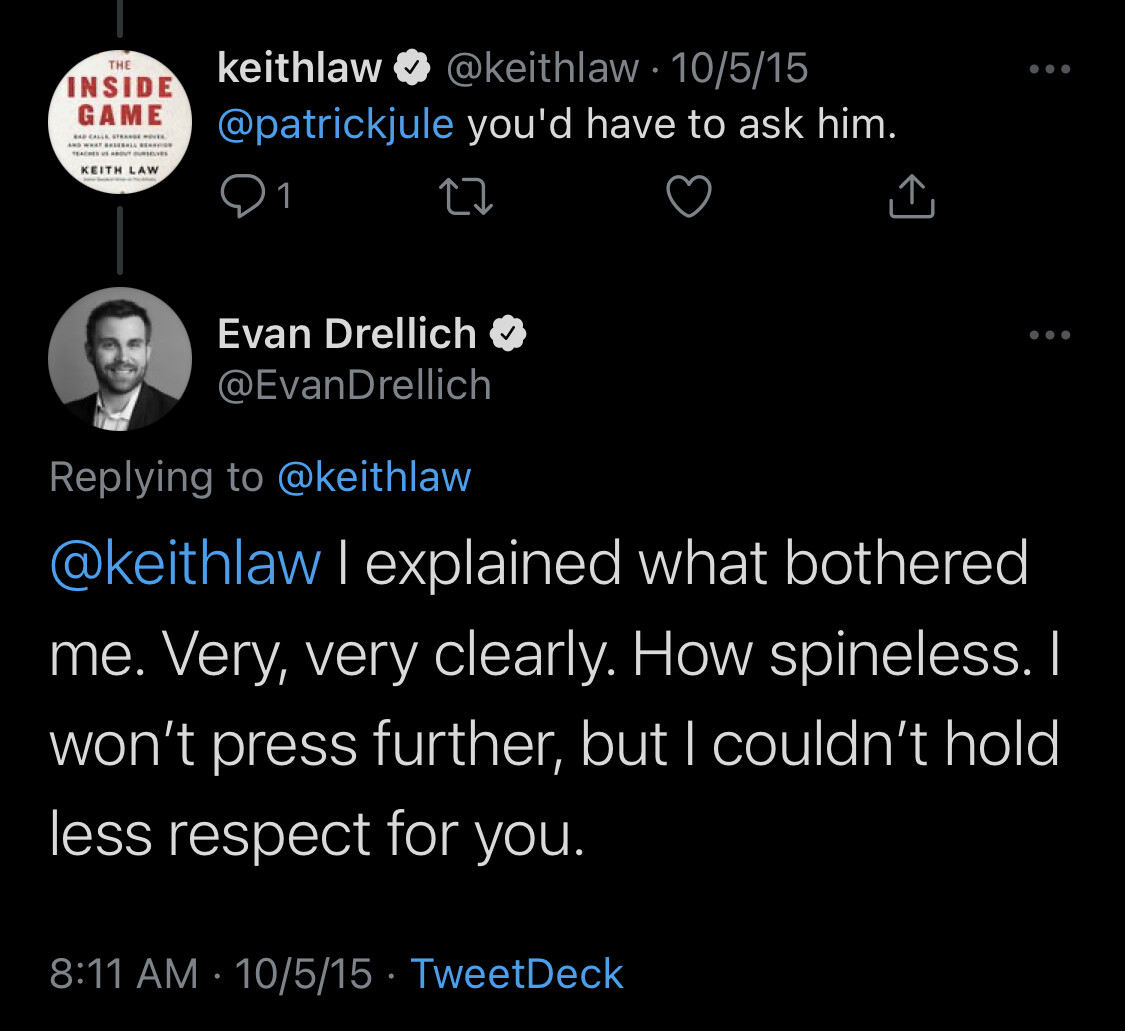
Task: Open the share icon on keithlaw's tweet
Action: coord(911,196)
